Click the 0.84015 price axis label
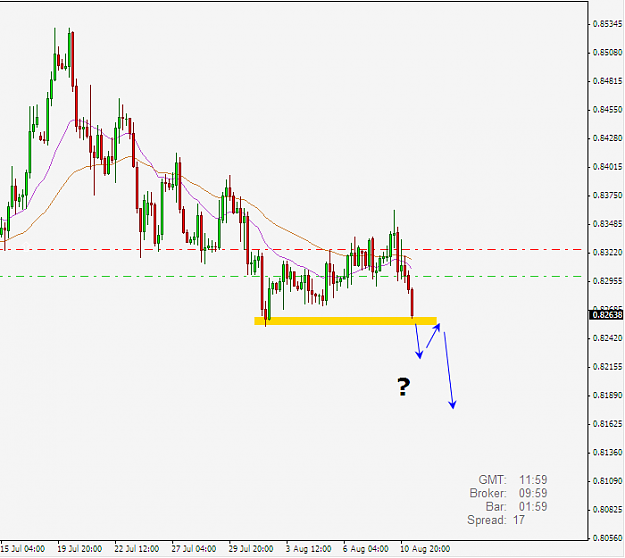Viewport: 625px width, 558px height. click(607, 167)
